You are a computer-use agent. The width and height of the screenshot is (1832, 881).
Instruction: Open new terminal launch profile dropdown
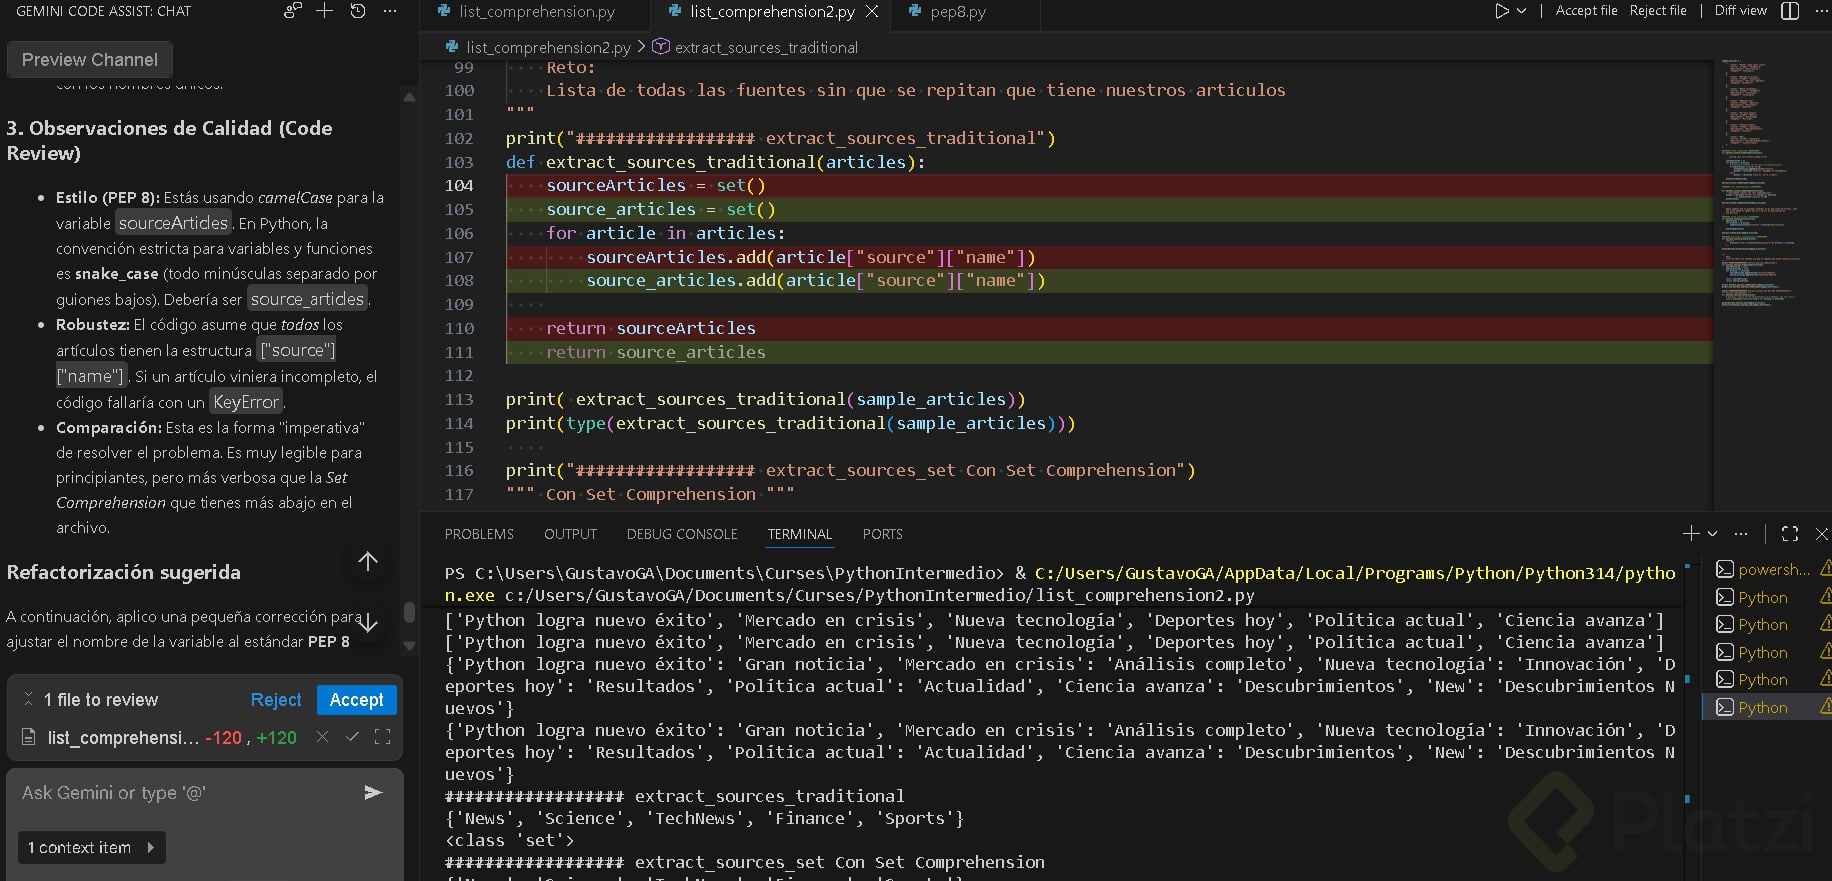point(1713,534)
